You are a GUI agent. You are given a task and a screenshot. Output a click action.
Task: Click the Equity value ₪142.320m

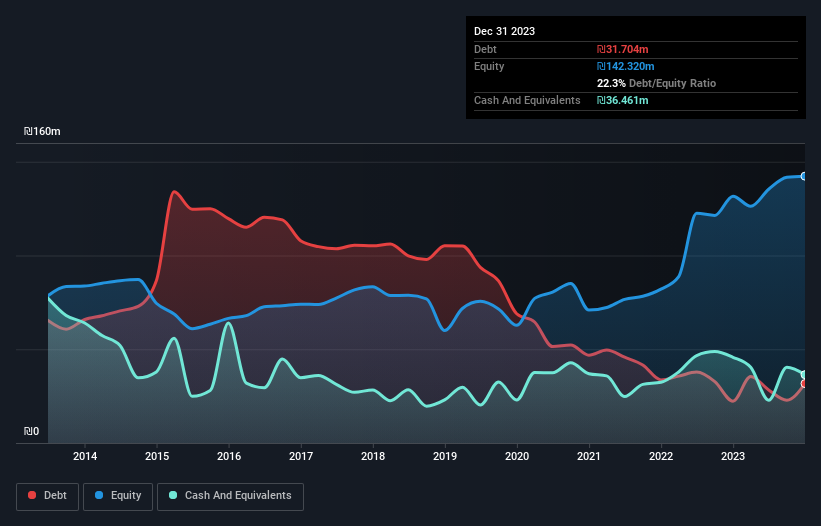(626, 66)
